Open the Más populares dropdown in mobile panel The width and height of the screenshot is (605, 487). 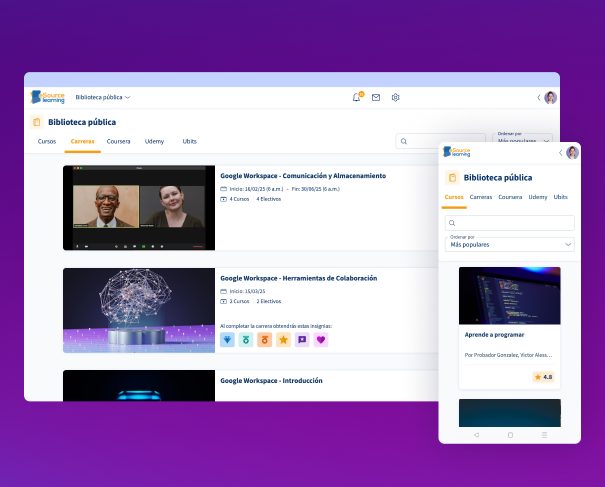[x=510, y=244]
